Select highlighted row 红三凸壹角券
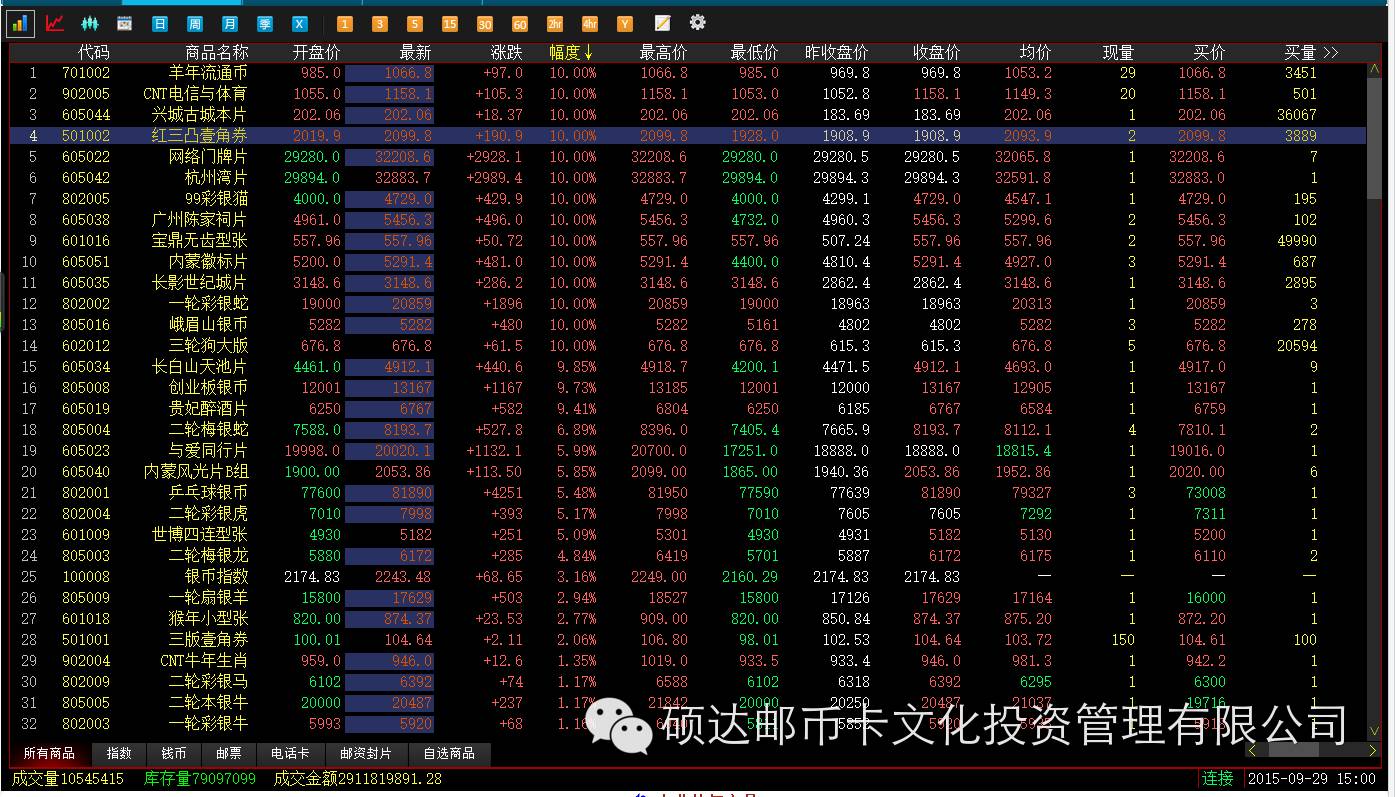The image size is (1395, 797). point(688,136)
